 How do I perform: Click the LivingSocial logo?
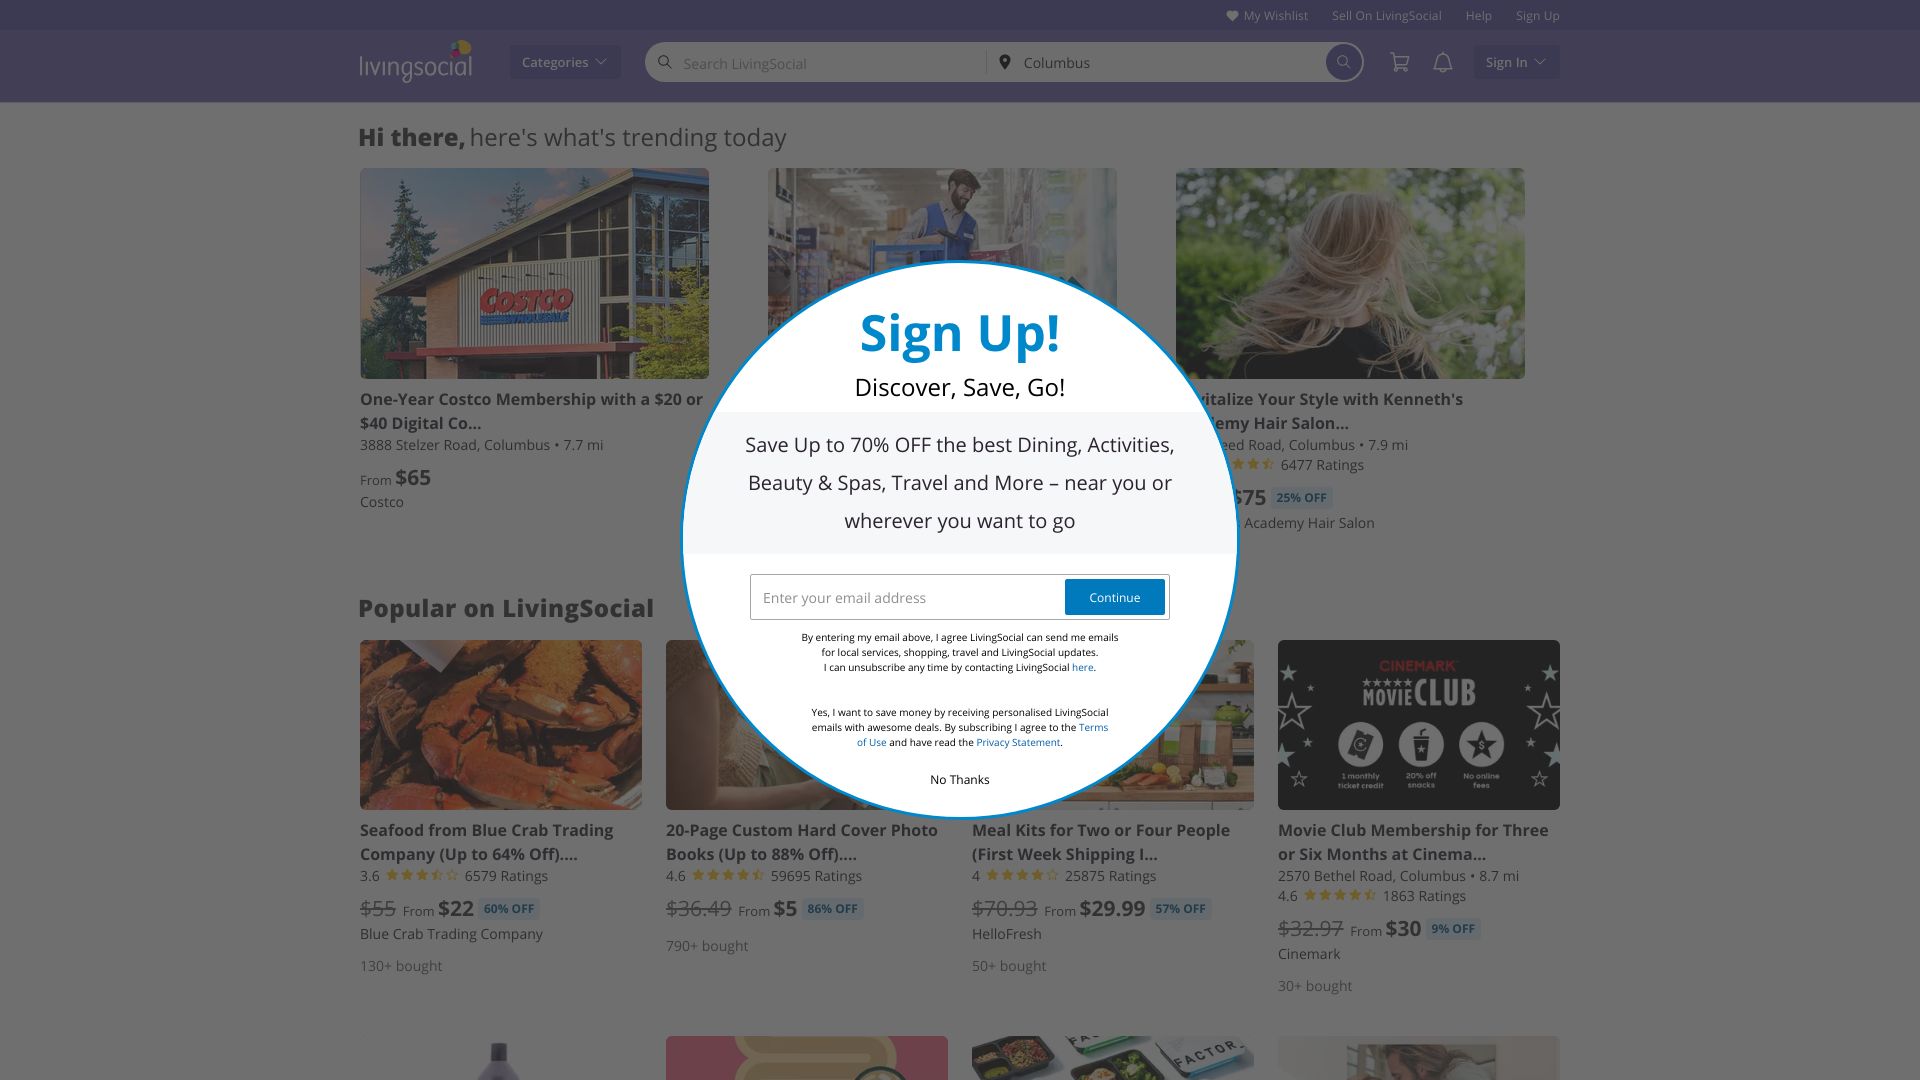pos(416,62)
